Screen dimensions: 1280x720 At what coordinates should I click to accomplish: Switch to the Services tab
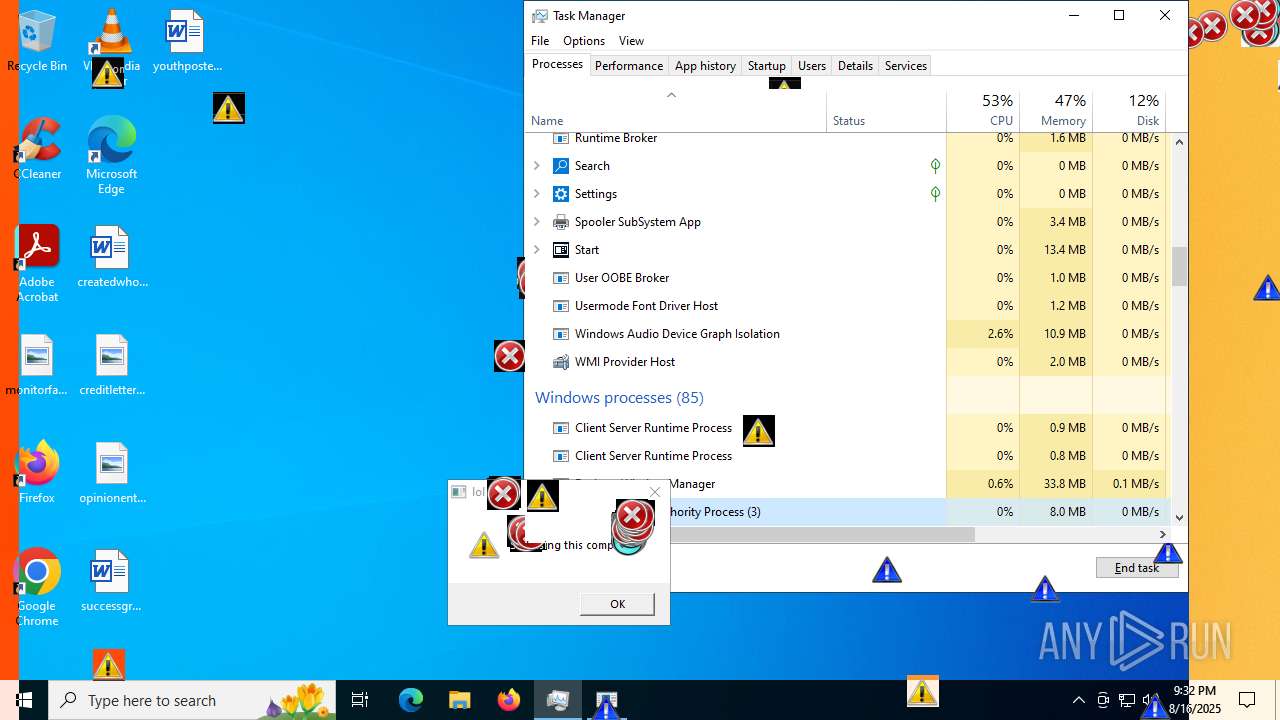(x=906, y=66)
